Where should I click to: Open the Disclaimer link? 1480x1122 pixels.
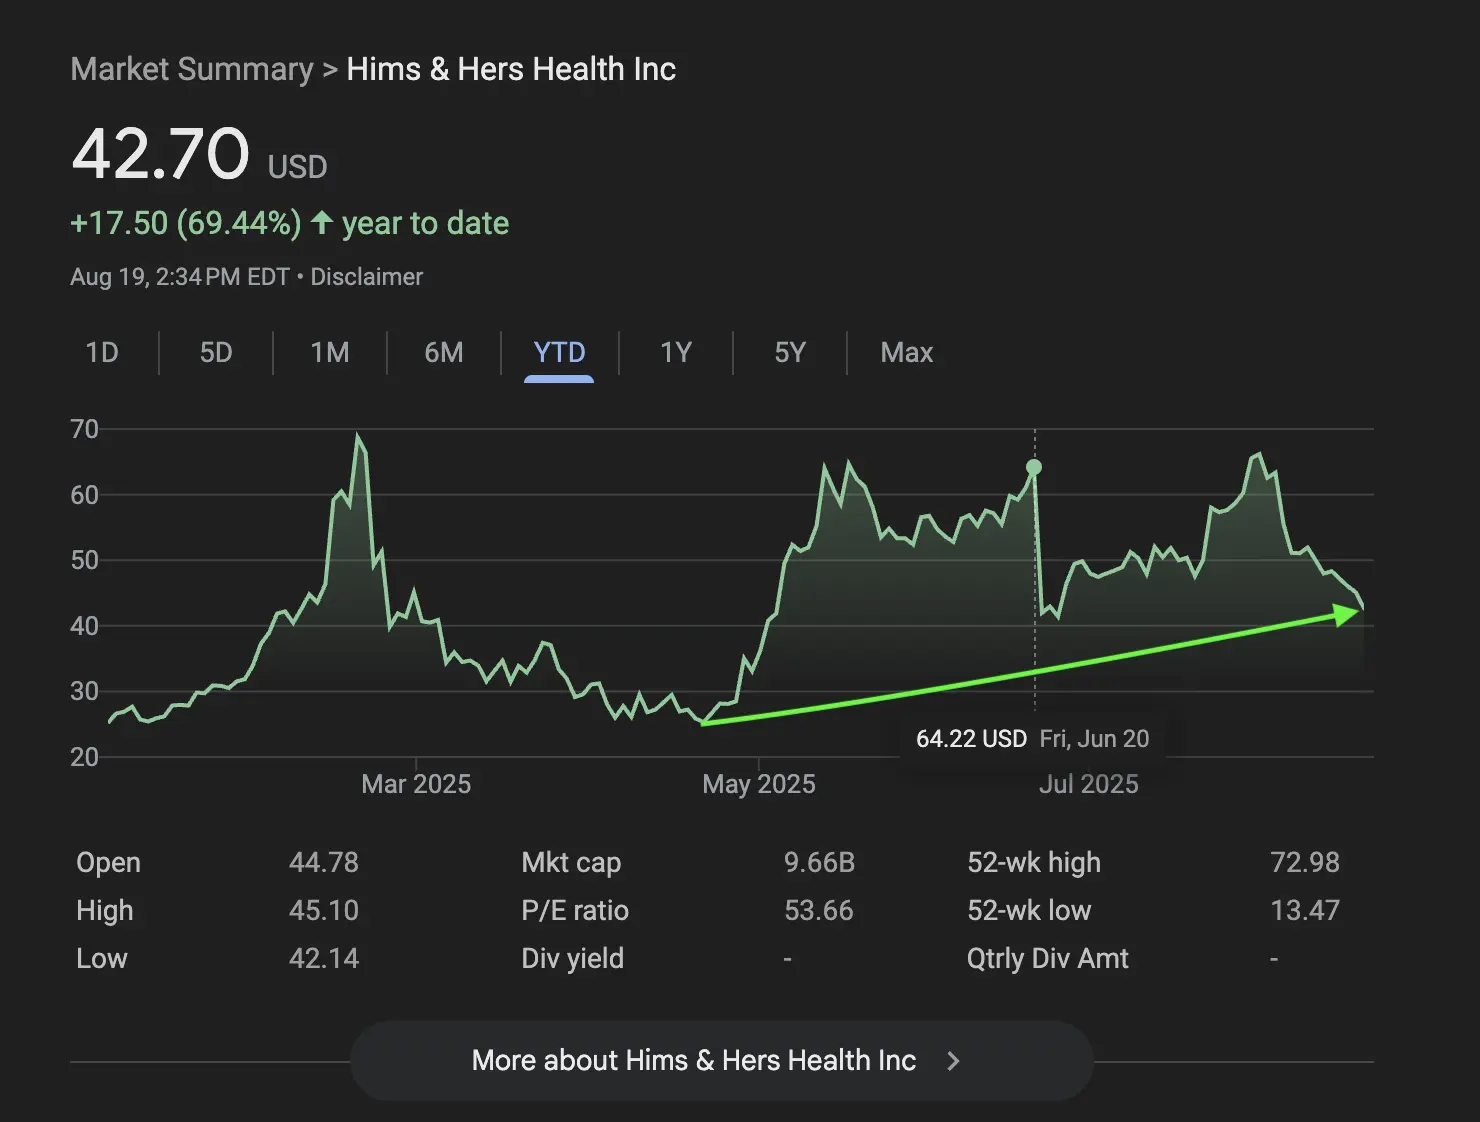click(x=366, y=277)
